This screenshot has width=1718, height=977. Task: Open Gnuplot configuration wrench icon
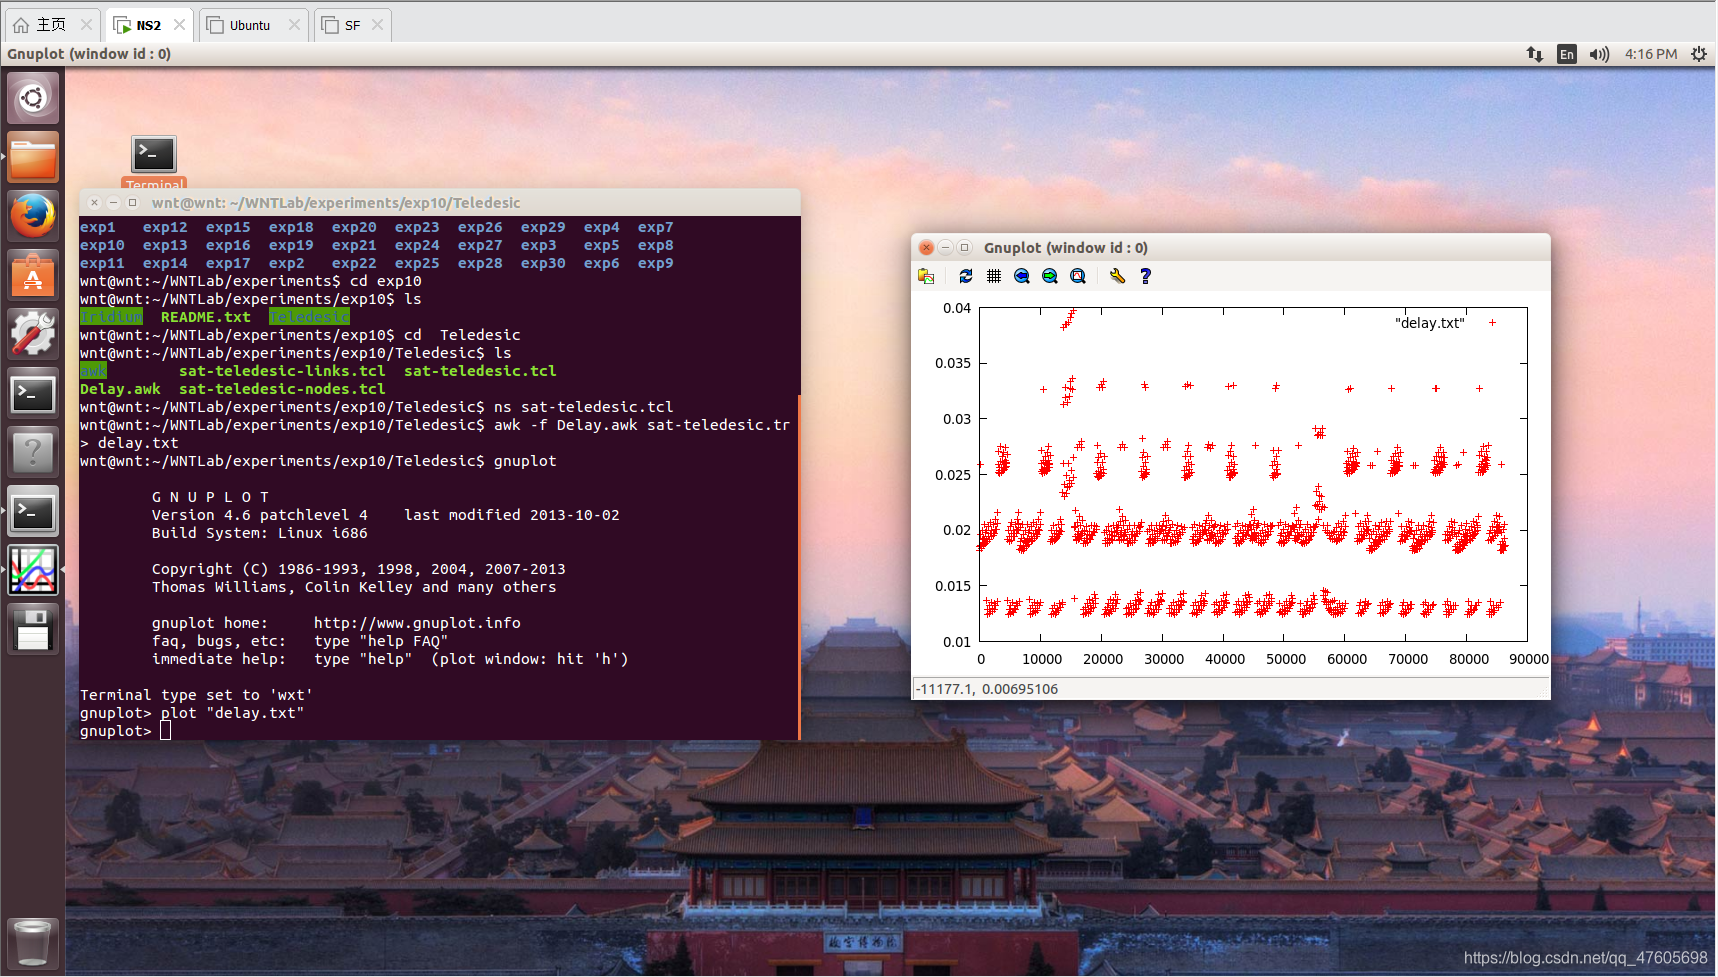1117,276
